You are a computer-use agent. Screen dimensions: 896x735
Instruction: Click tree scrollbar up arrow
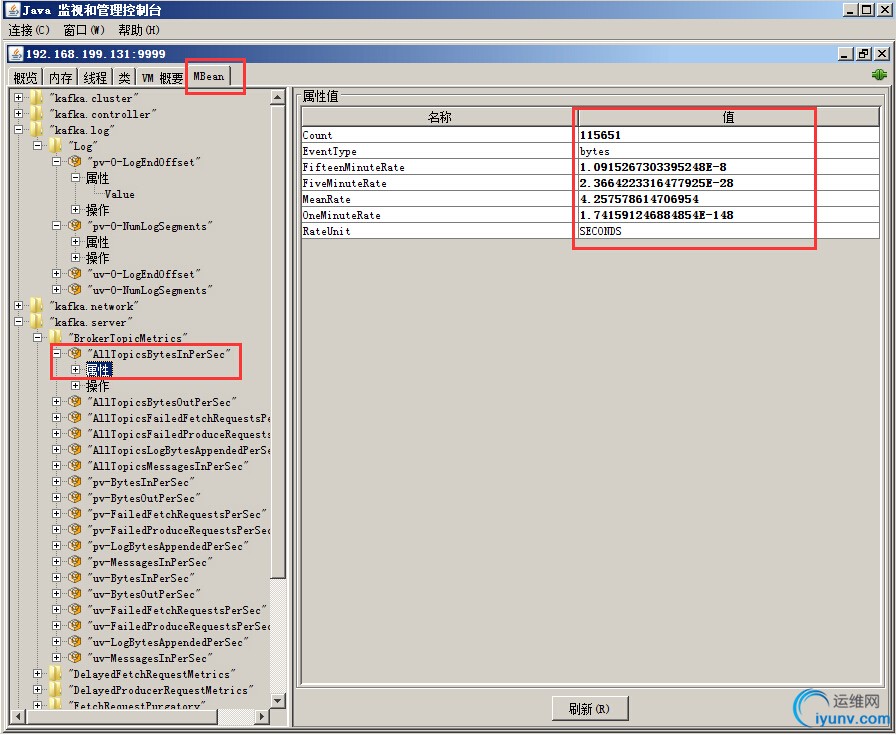277,98
